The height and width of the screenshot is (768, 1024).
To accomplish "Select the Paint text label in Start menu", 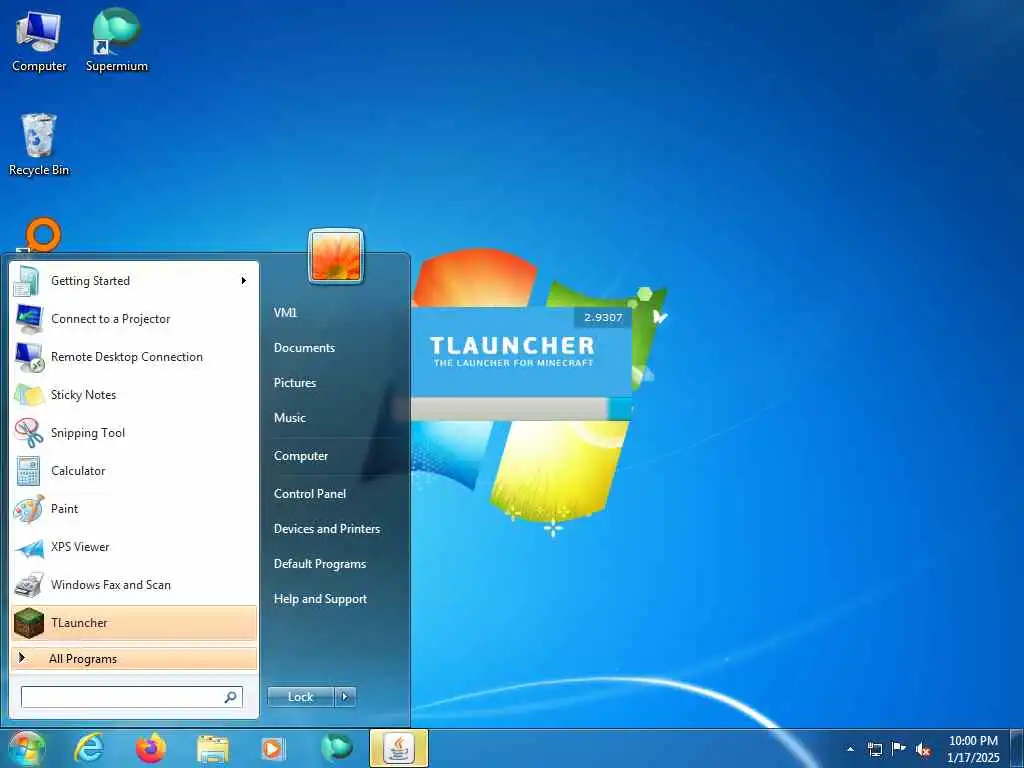I will pos(64,509).
